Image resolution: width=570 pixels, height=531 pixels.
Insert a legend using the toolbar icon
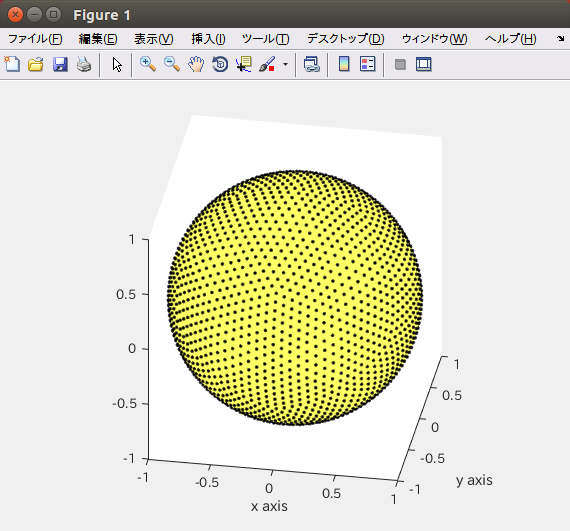[x=368, y=64]
